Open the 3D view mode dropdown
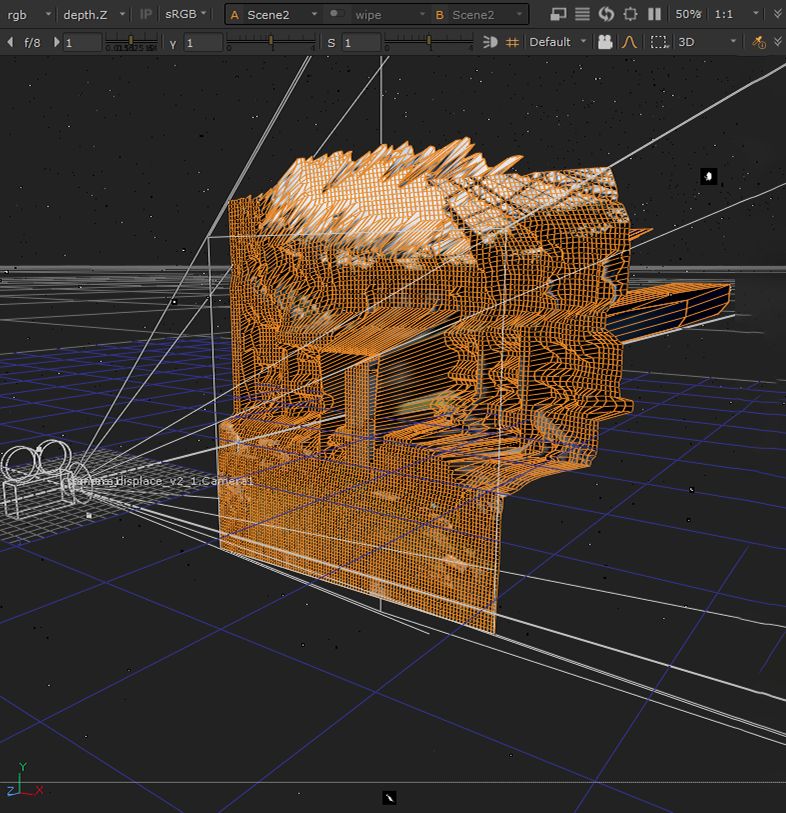This screenshot has width=786, height=813. (706, 42)
